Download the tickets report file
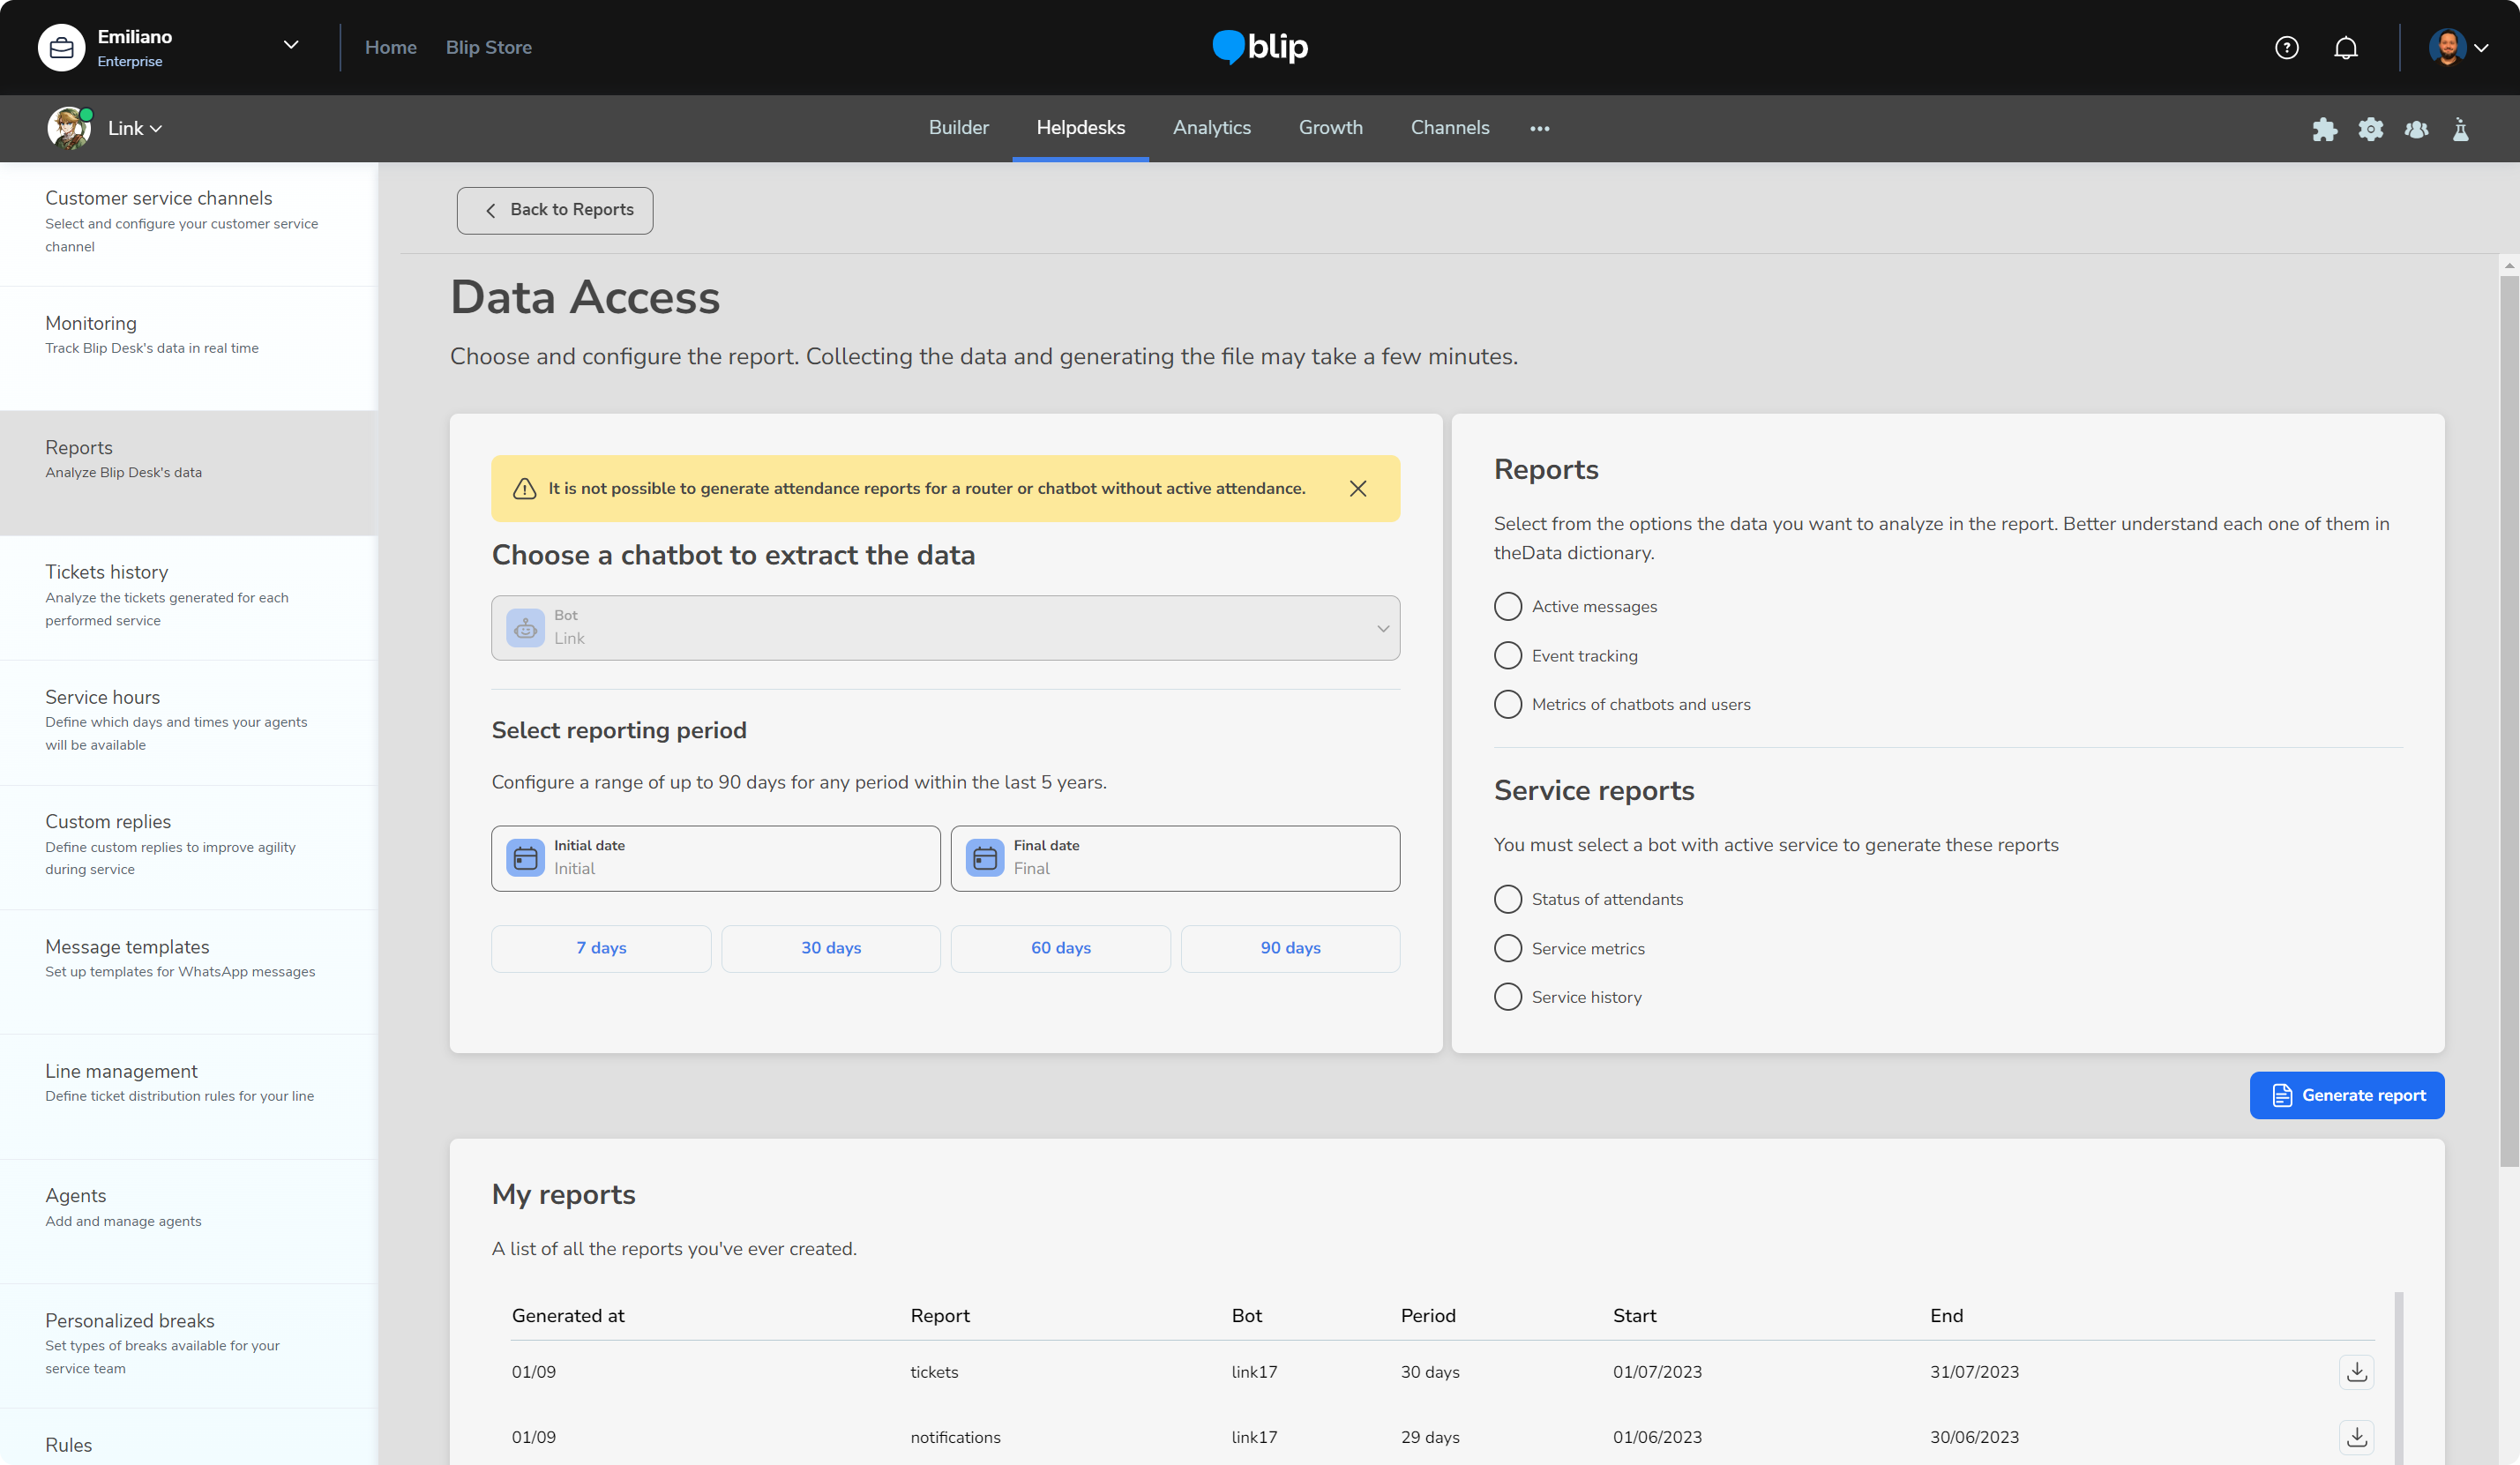 pos(2356,1371)
